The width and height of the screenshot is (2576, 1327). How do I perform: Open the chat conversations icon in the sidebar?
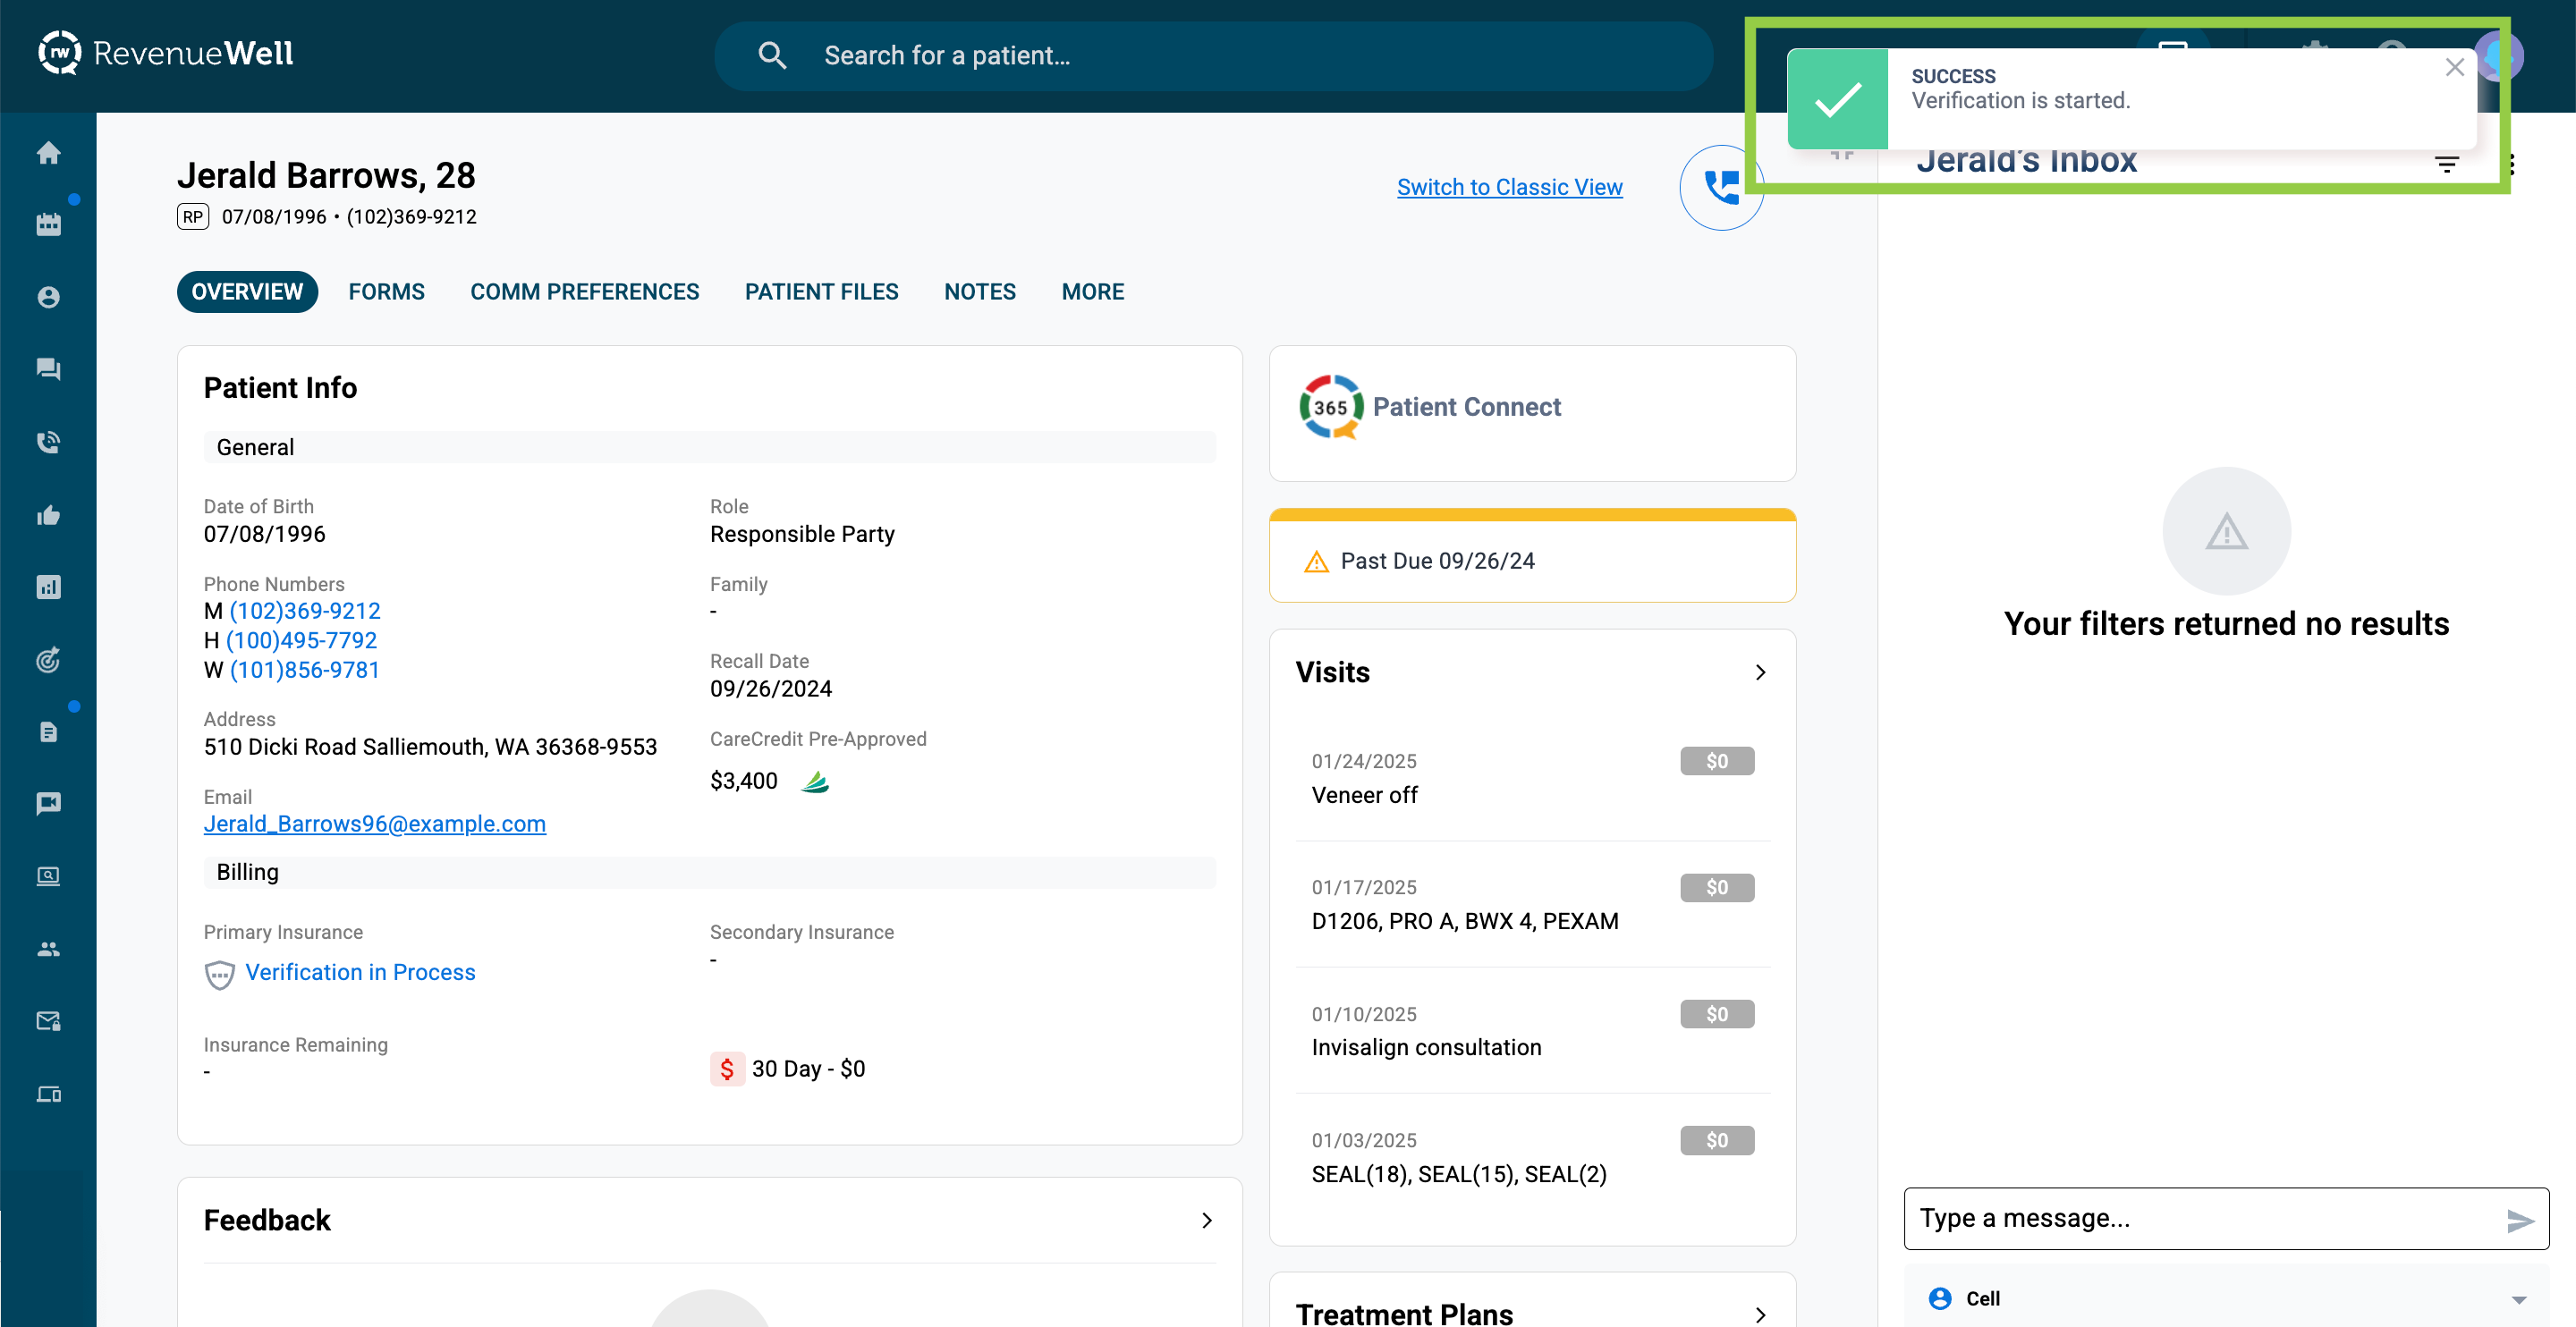(x=48, y=369)
